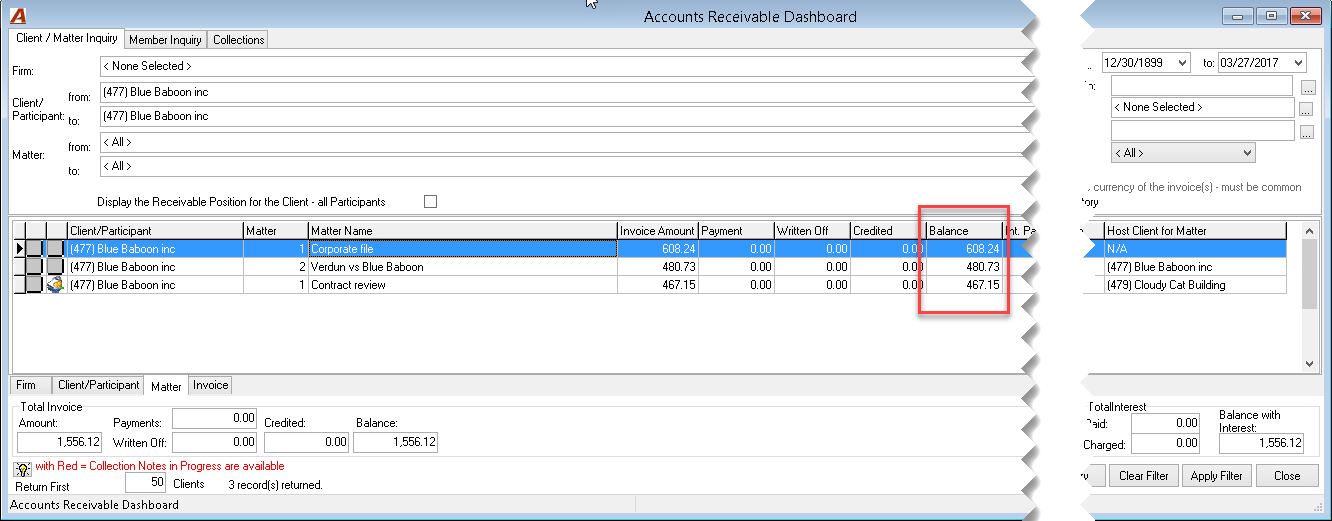Select the Corporate file matter name cell
Image resolution: width=1332 pixels, height=521 pixels.
(x=462, y=249)
